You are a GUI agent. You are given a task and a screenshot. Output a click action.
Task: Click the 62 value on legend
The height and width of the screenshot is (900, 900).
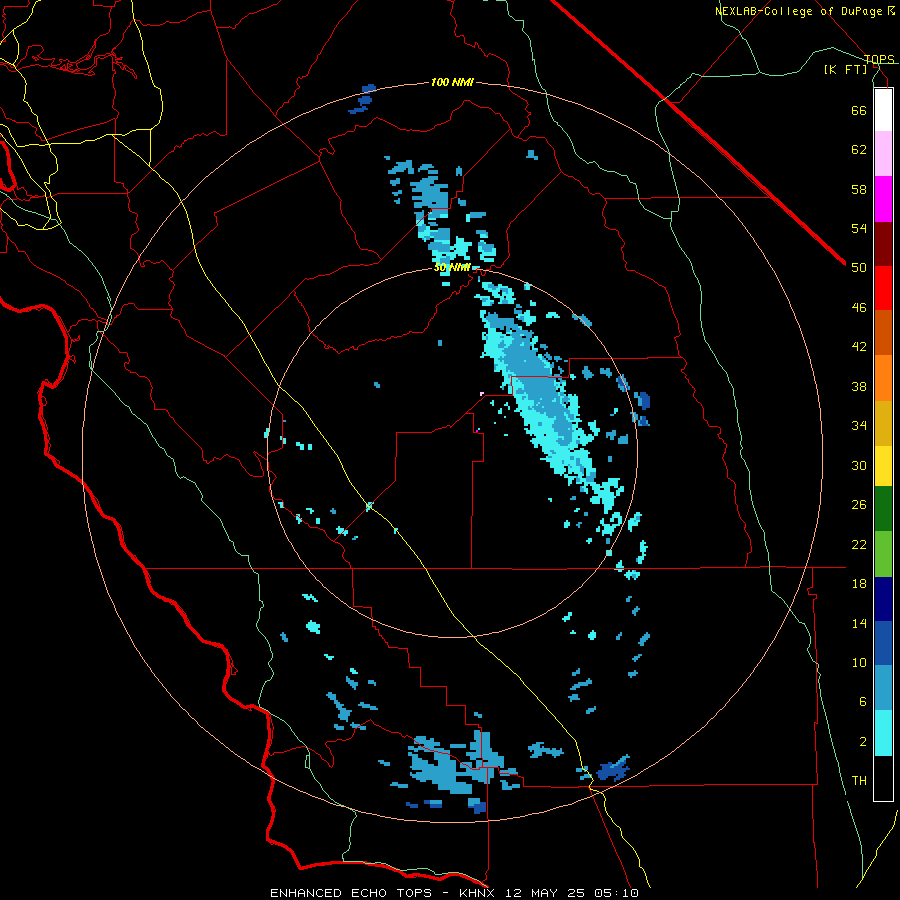[859, 150]
